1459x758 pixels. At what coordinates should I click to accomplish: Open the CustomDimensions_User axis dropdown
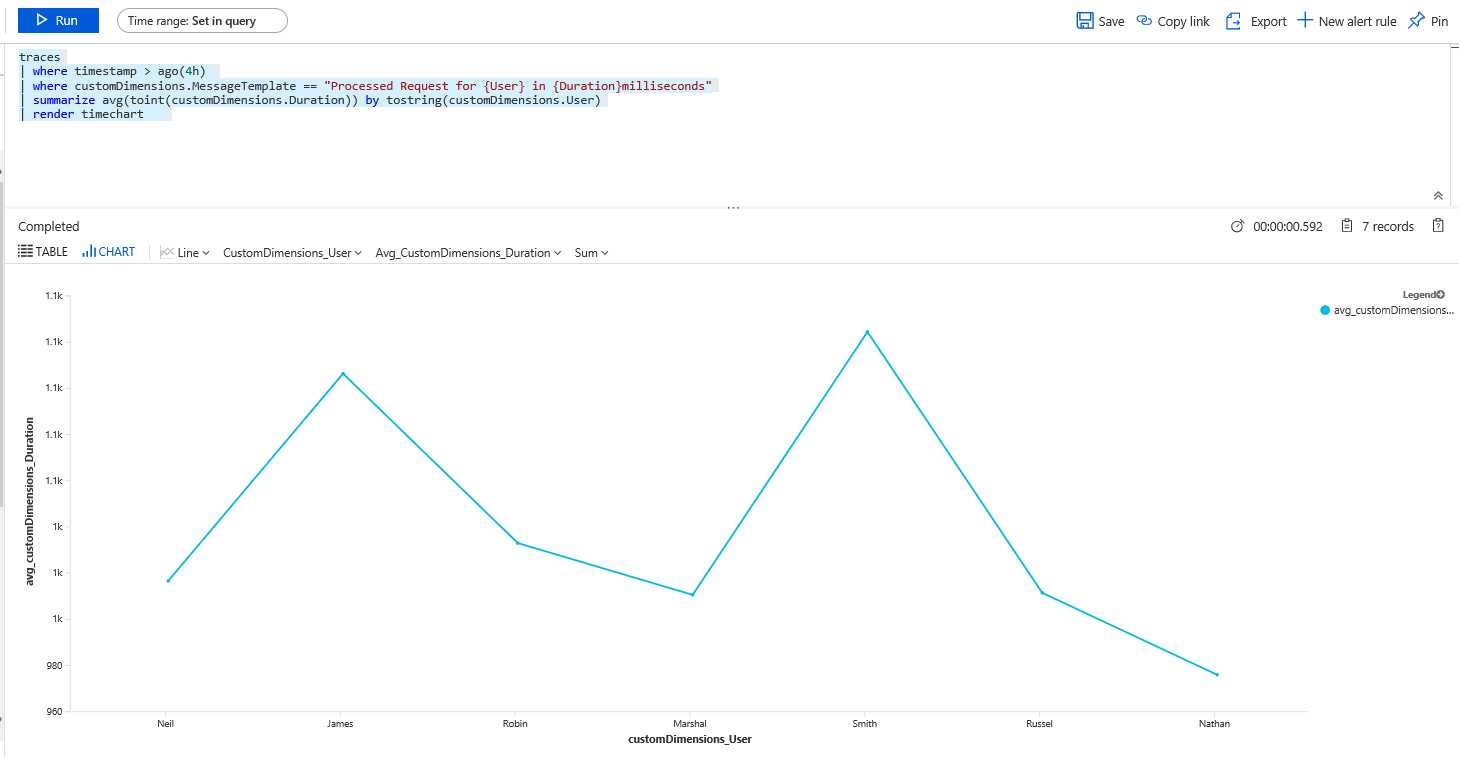pos(292,253)
